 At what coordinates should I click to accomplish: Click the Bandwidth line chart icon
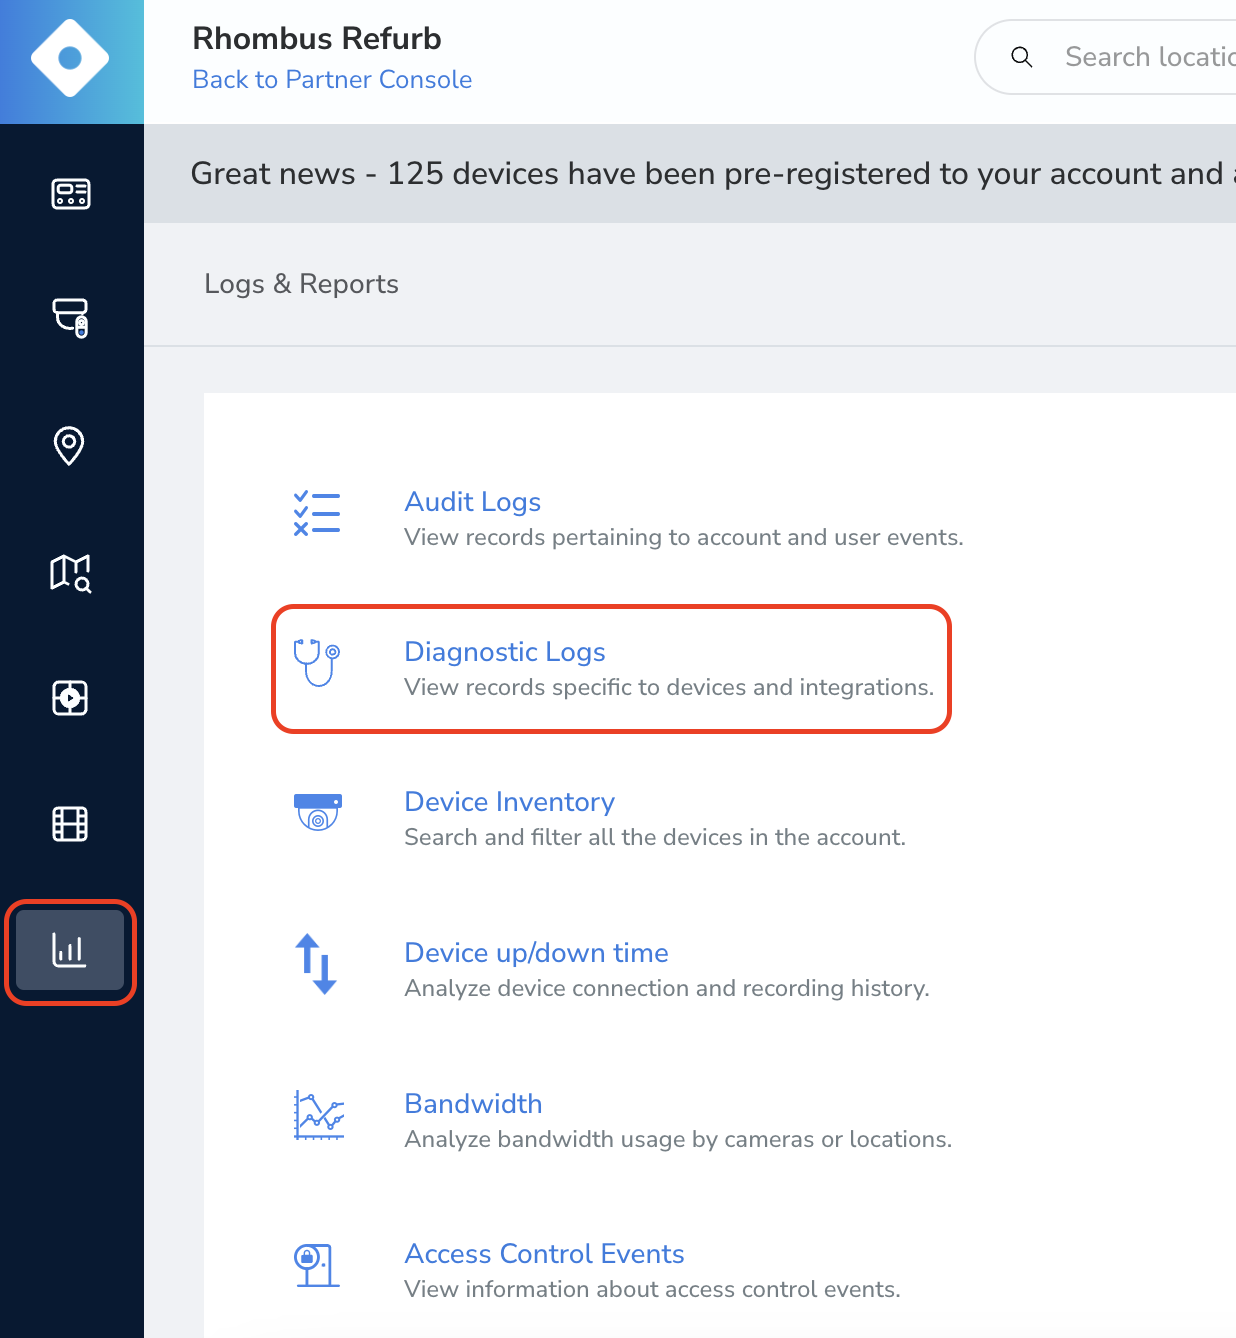[319, 1115]
